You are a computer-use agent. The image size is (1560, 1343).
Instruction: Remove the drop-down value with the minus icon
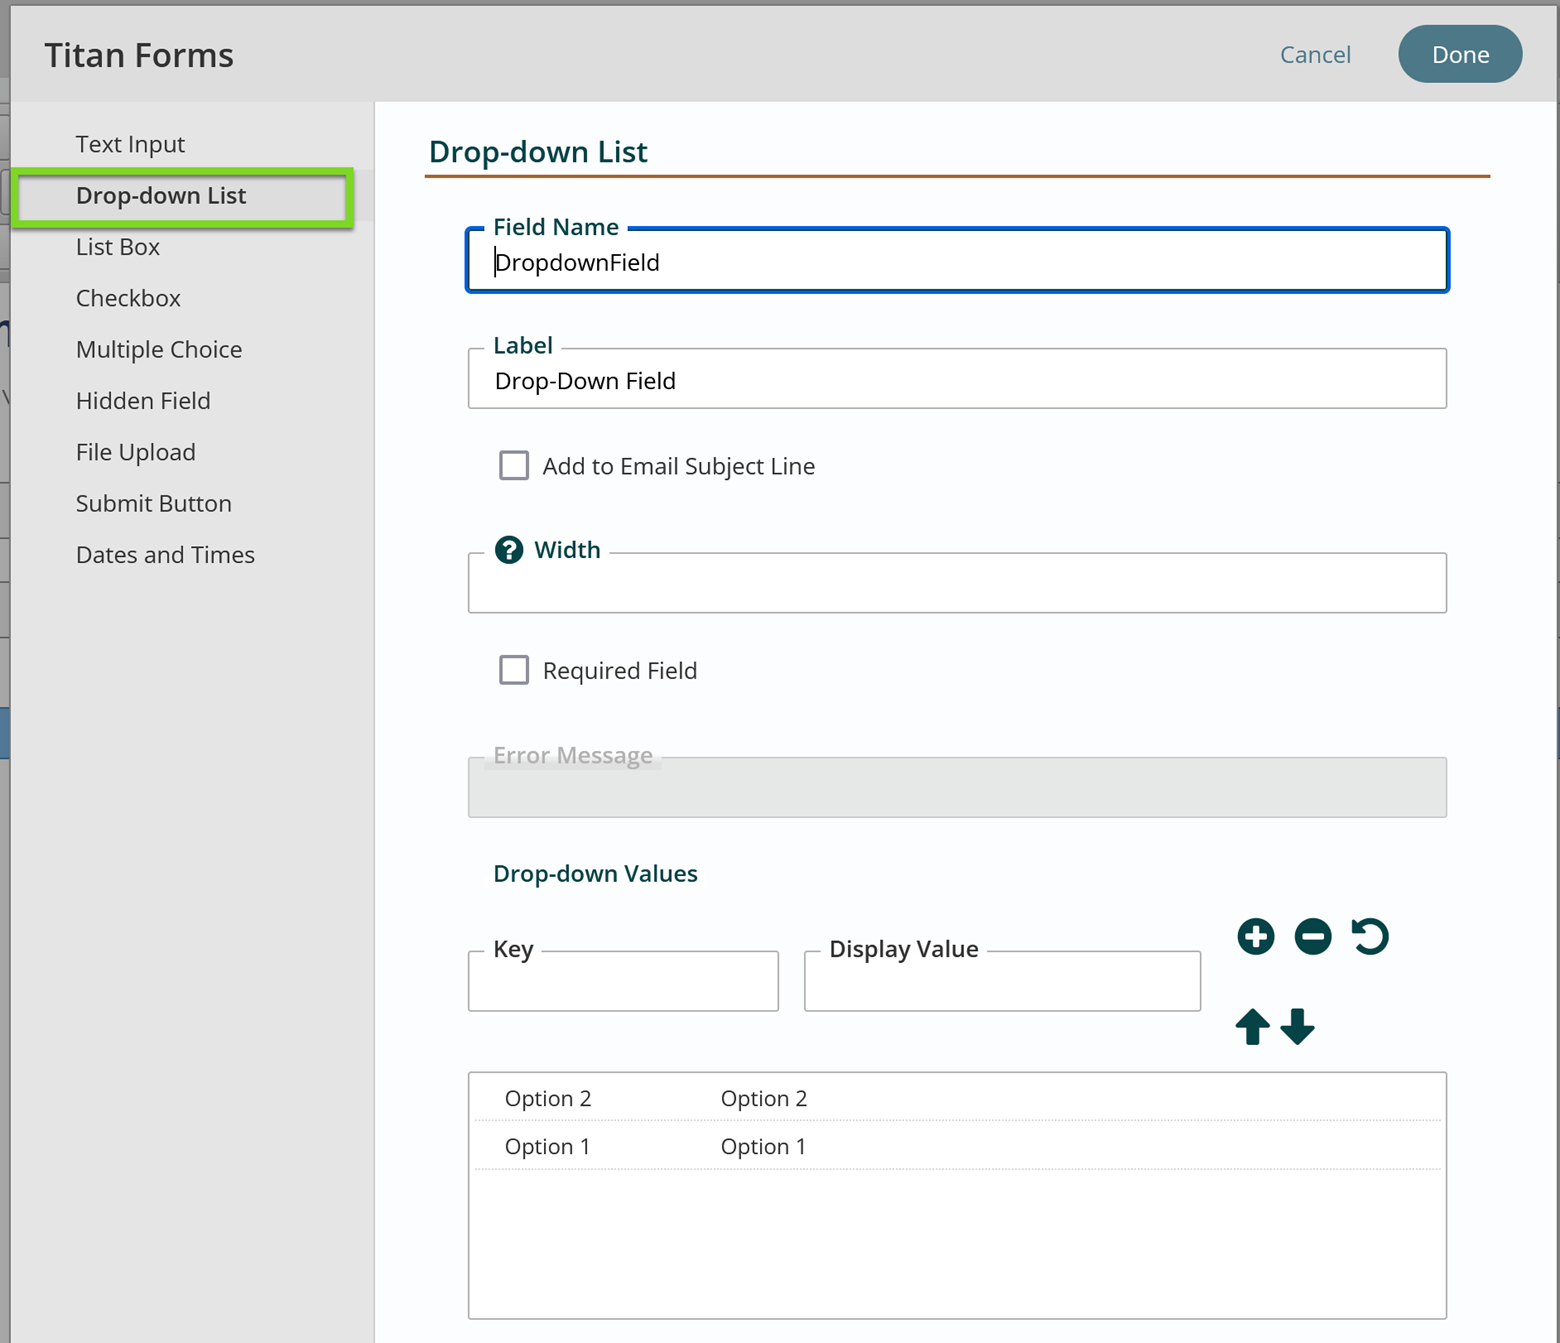[1313, 937]
